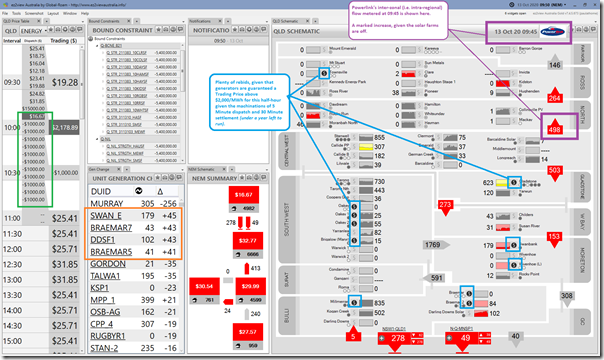Image resolution: width=604 pixels, height=360 pixels.
Task: Click the Powerlink logo in schematic header
Action: [552, 32]
